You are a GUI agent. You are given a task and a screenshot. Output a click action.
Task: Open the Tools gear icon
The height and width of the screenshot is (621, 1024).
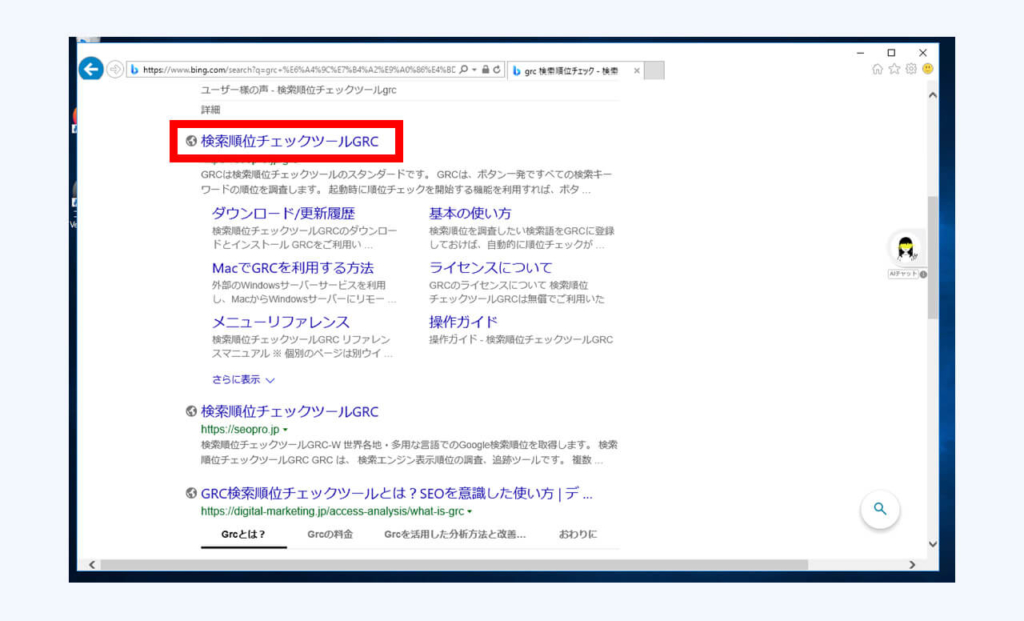pyautogui.click(x=911, y=69)
